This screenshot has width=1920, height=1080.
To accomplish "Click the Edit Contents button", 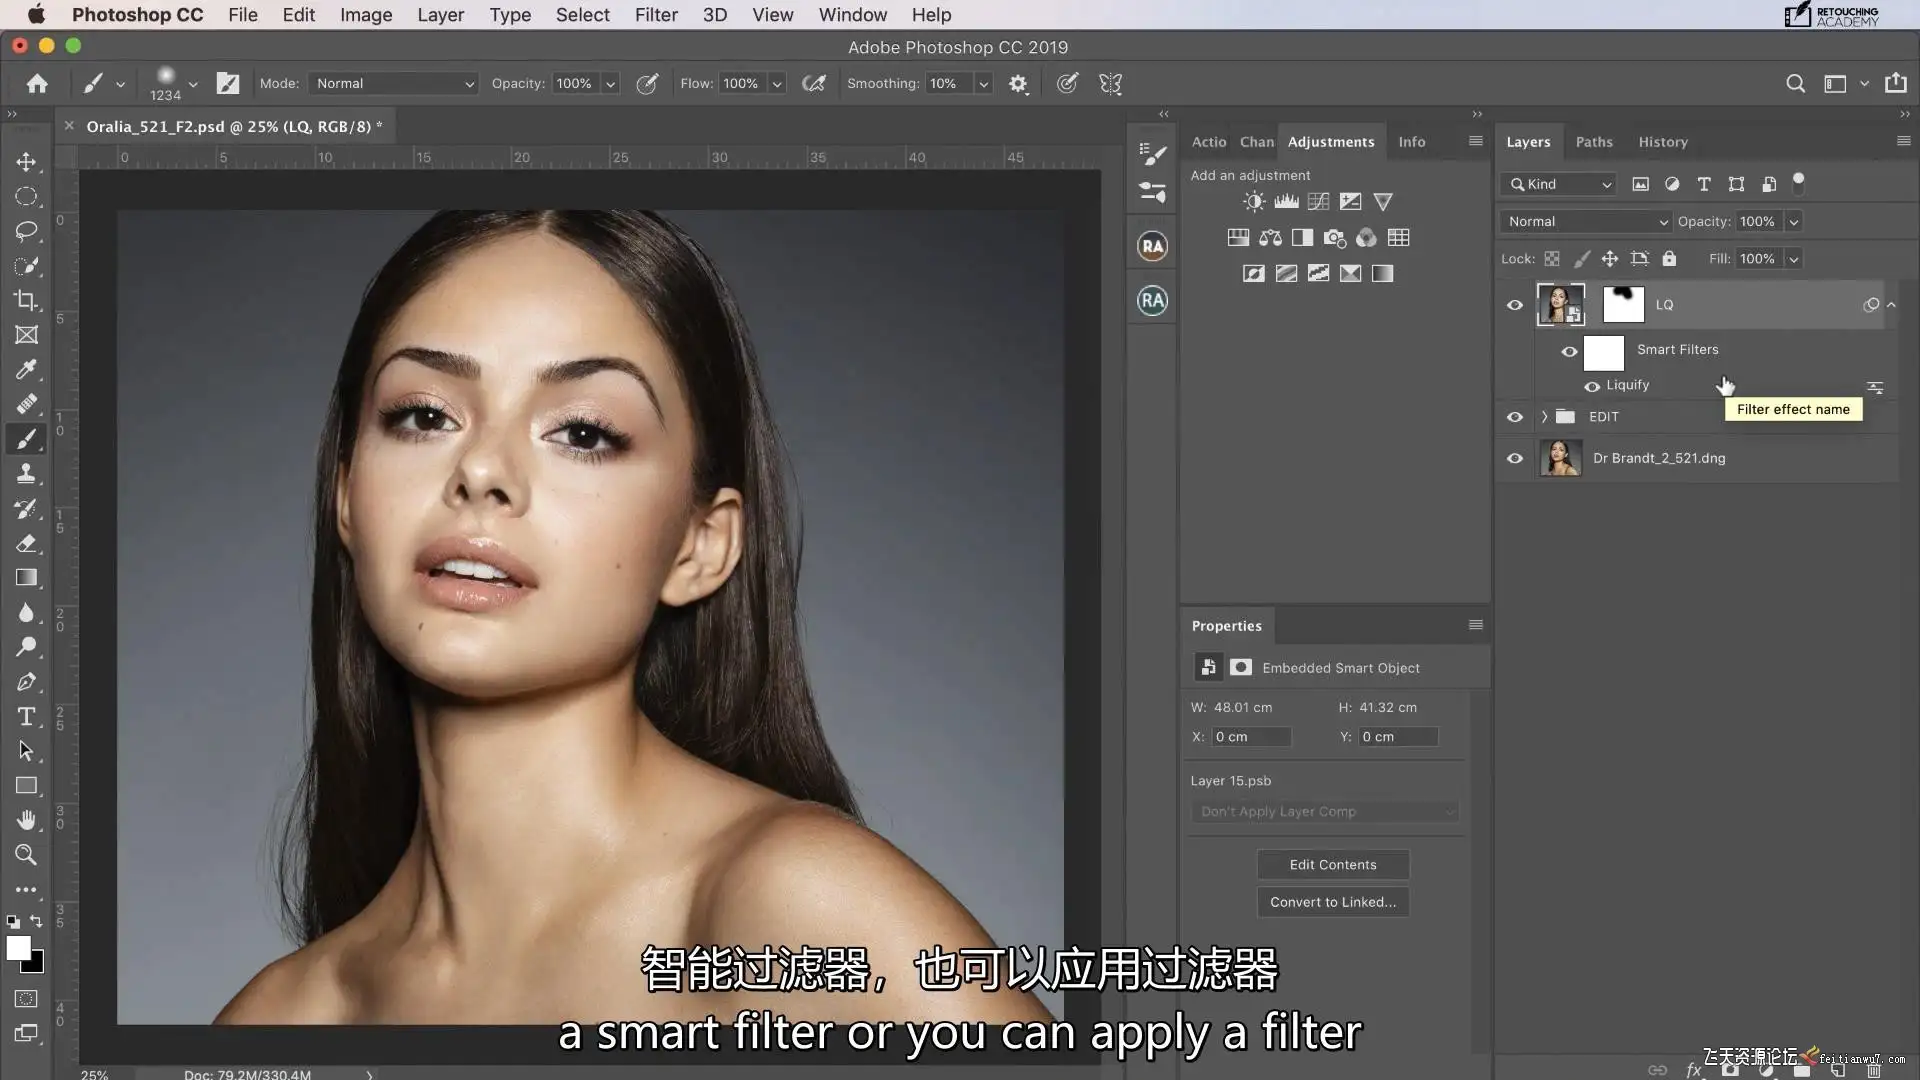I will (1332, 865).
